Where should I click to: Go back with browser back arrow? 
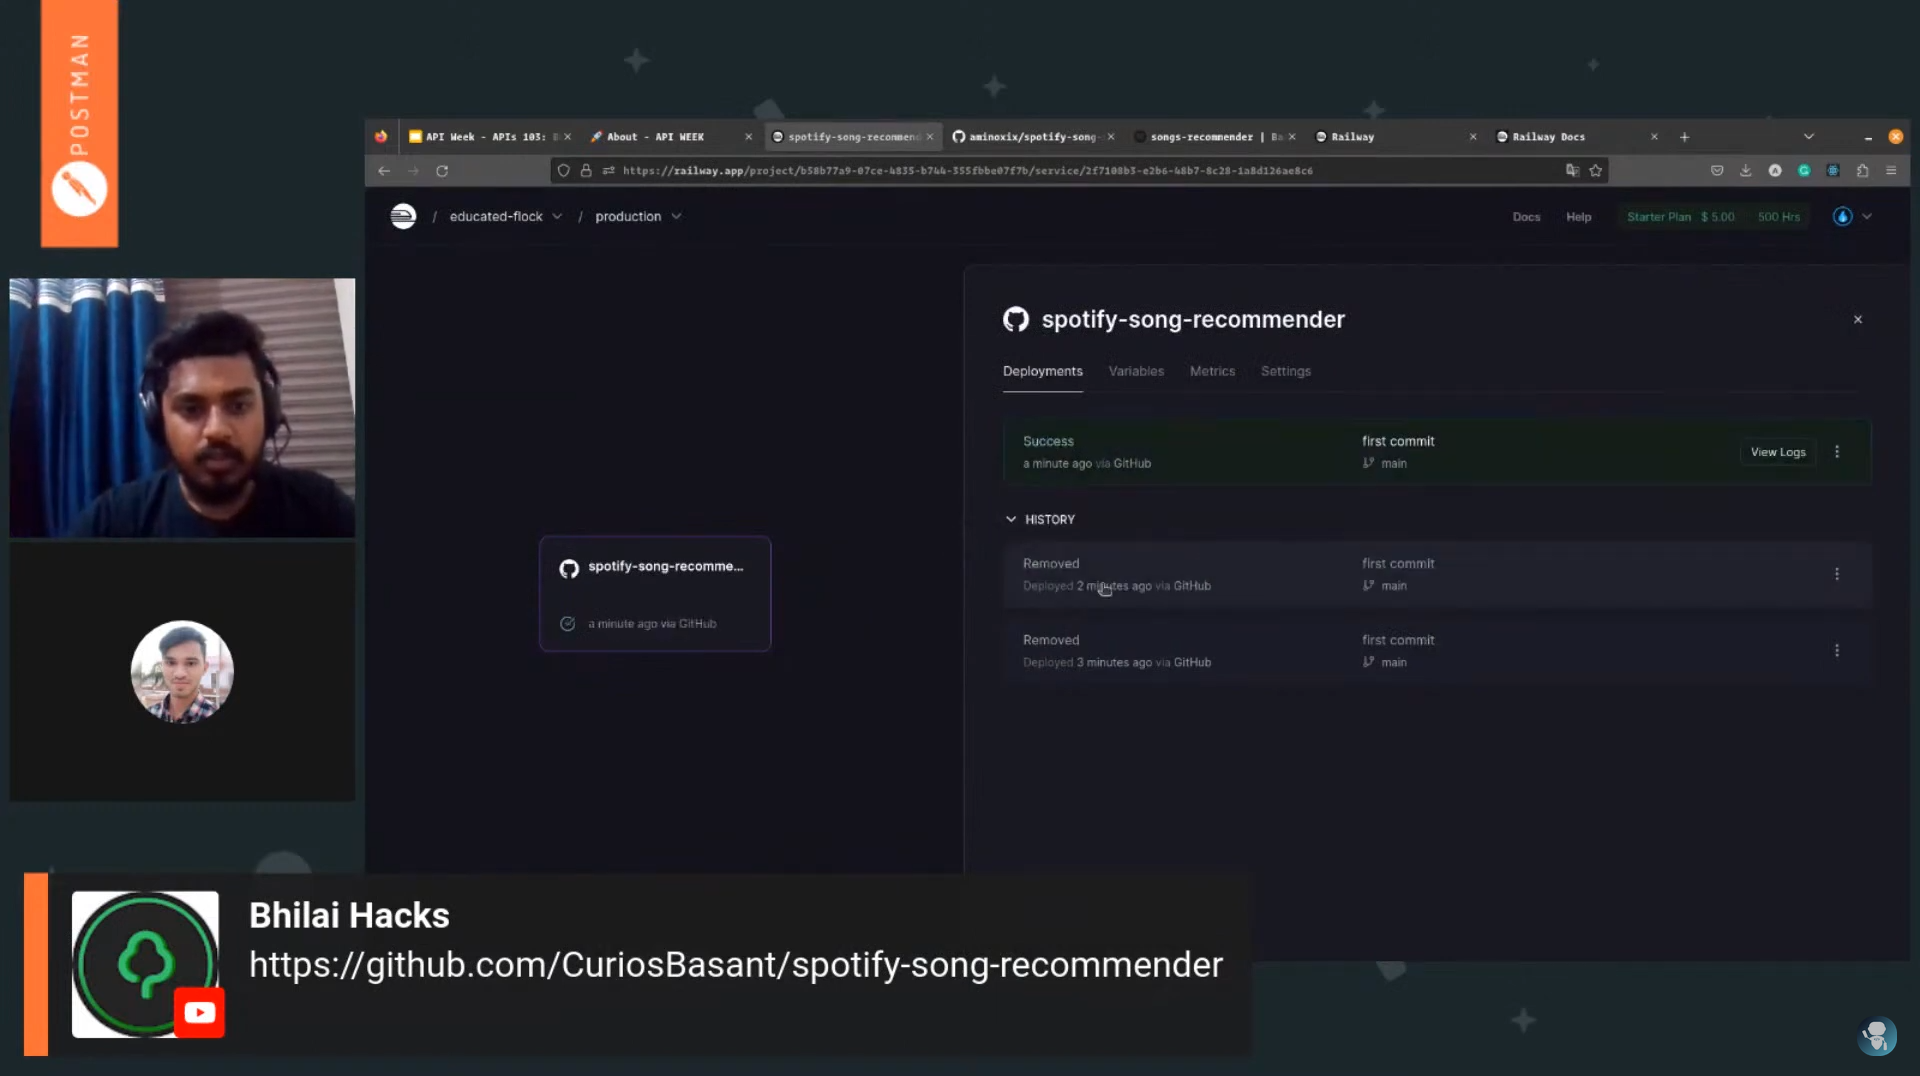[384, 171]
